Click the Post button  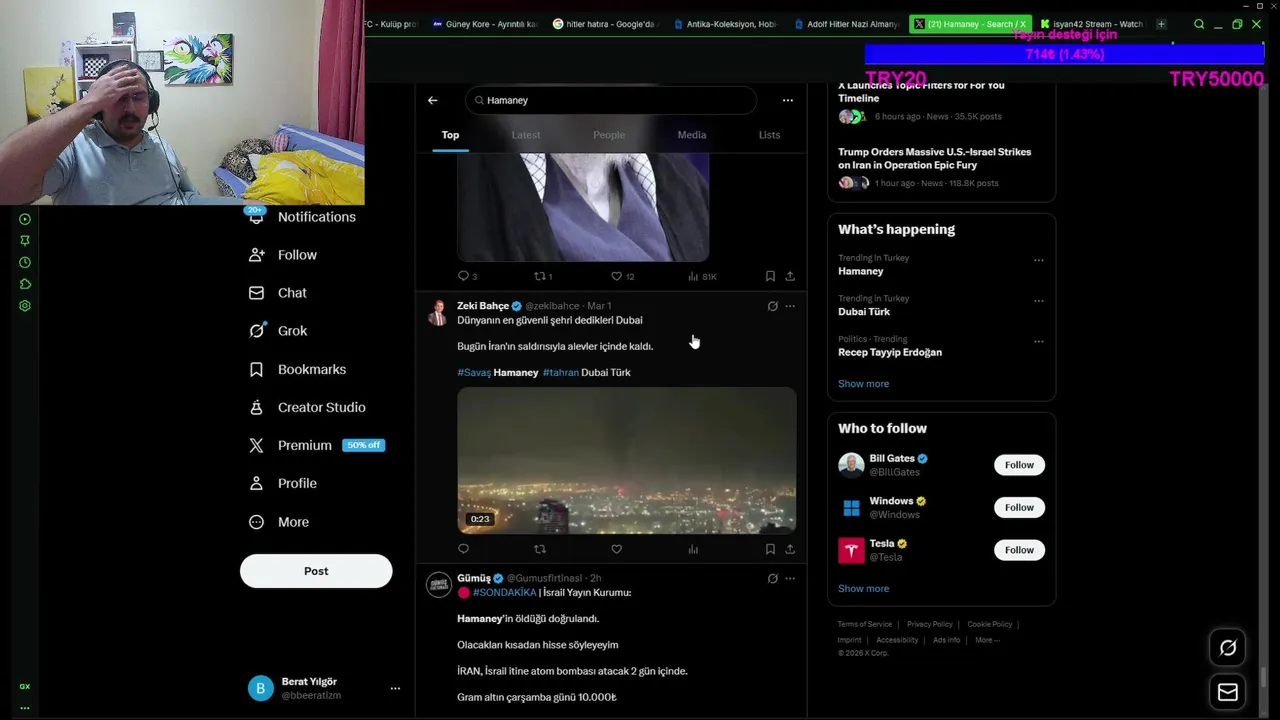pyautogui.click(x=316, y=571)
